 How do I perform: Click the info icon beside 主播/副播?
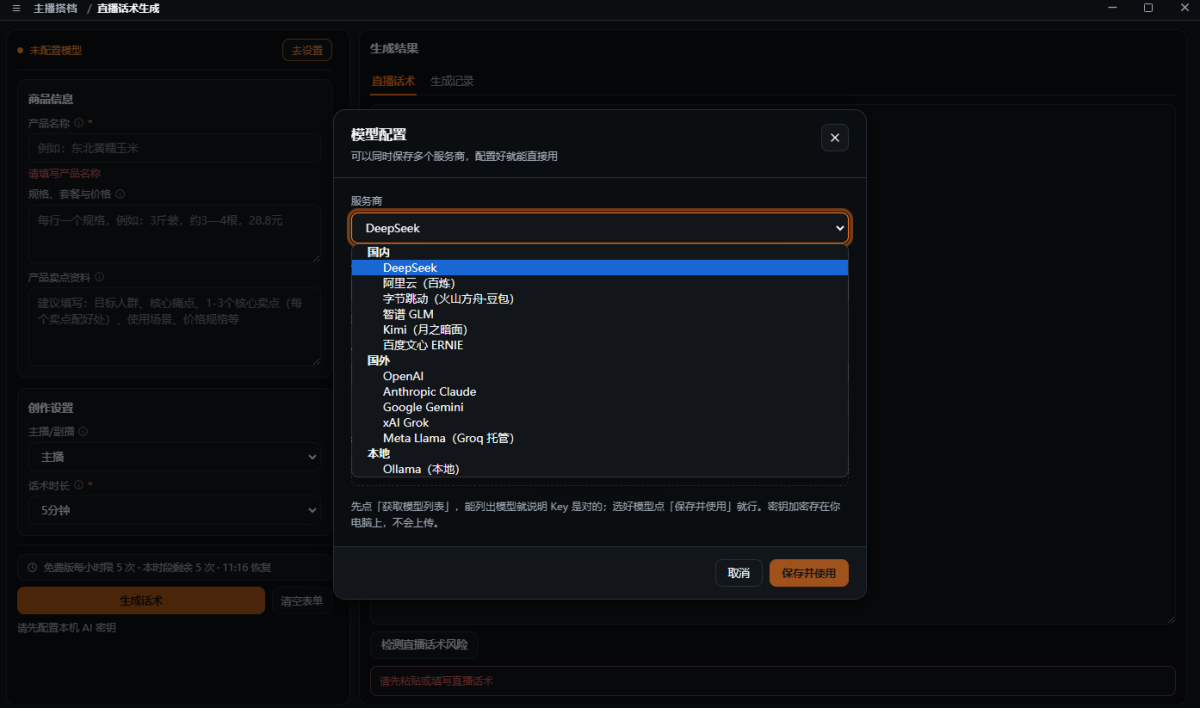(x=83, y=432)
